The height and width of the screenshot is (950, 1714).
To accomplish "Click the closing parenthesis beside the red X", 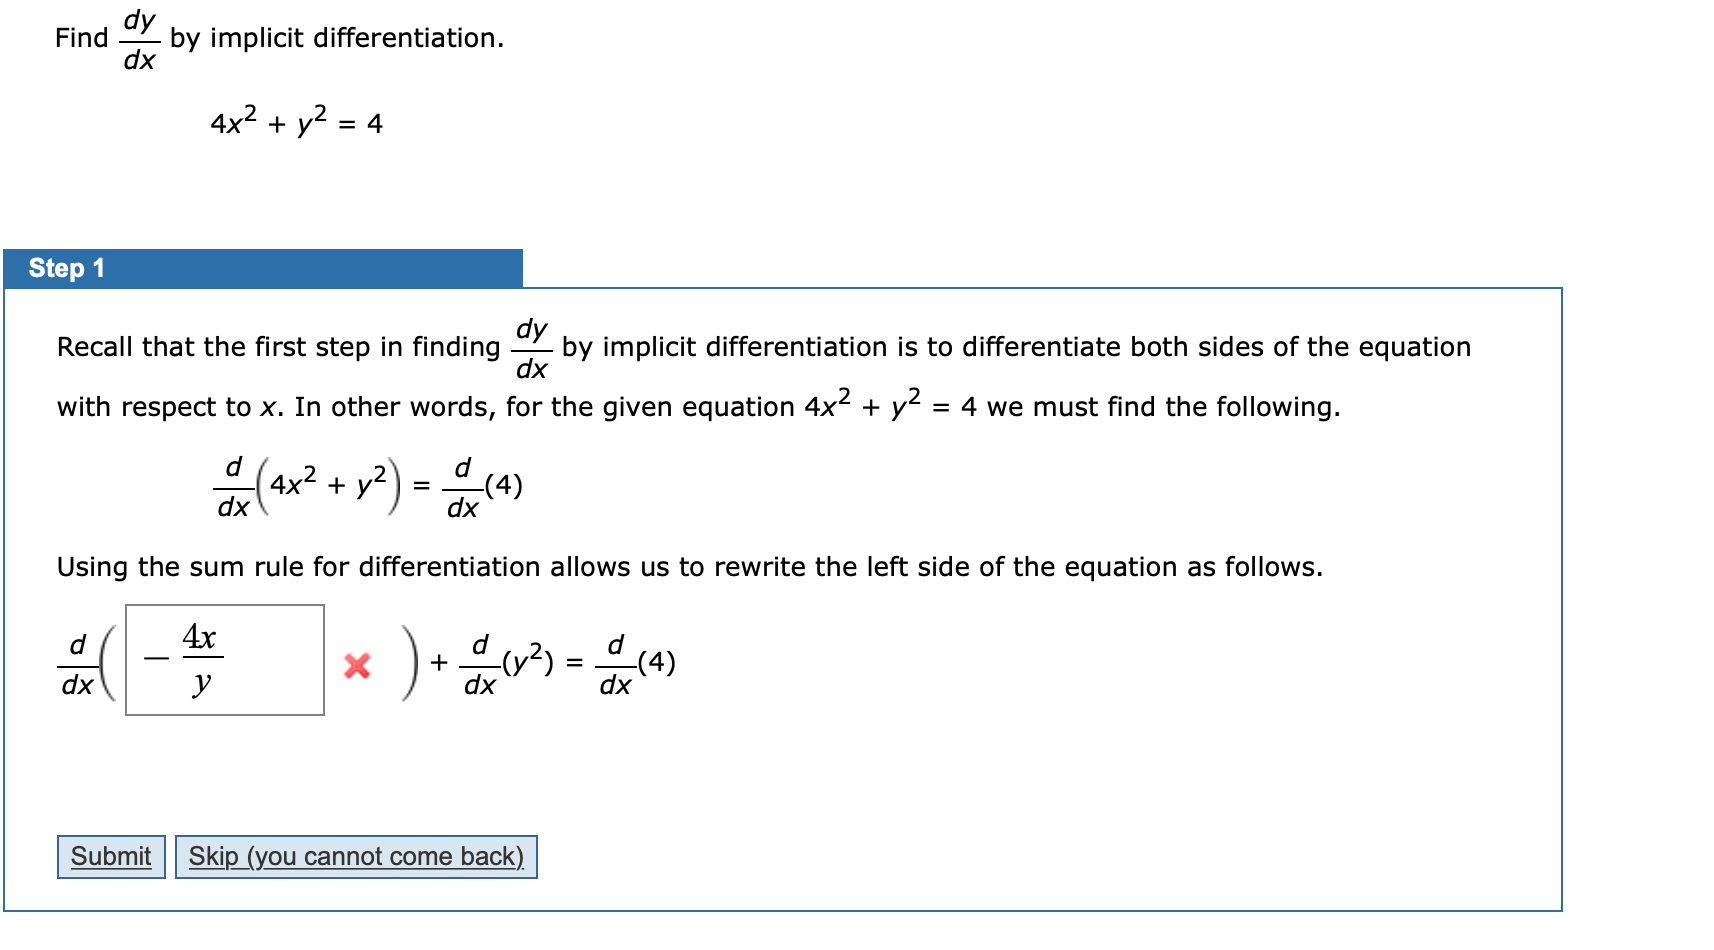I will pyautogui.click(x=408, y=662).
